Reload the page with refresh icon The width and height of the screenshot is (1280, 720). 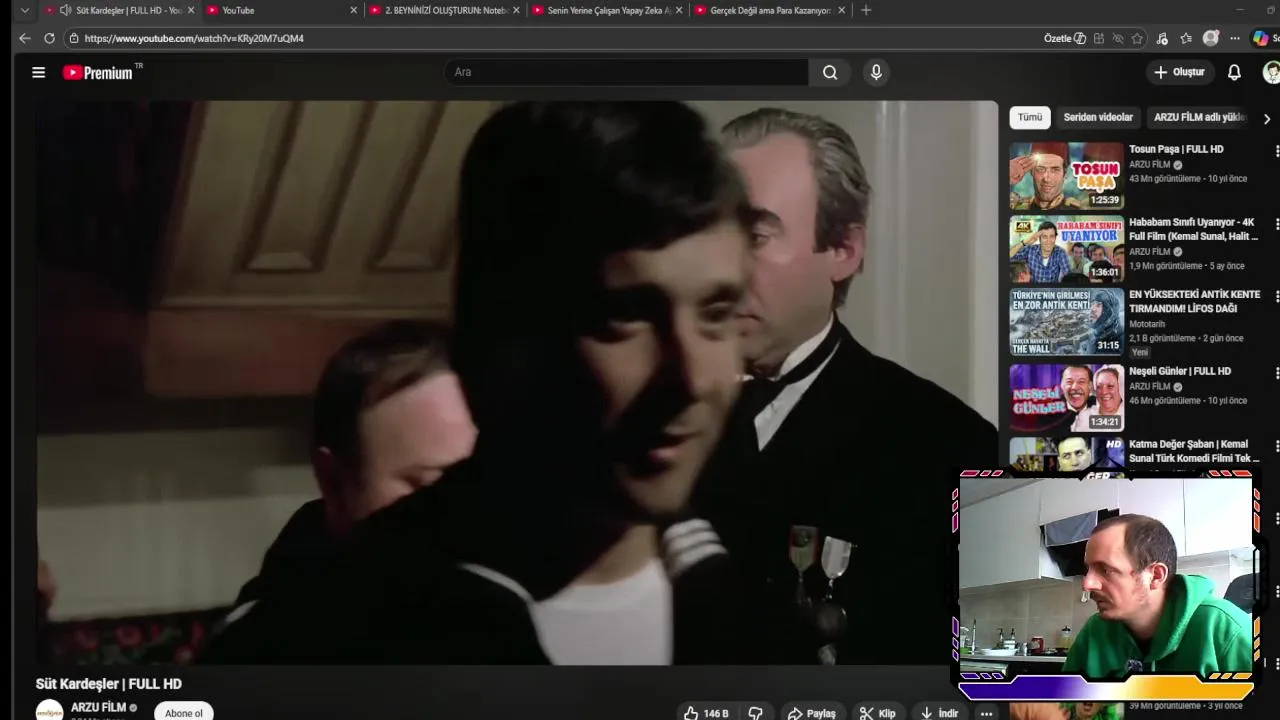[x=49, y=38]
